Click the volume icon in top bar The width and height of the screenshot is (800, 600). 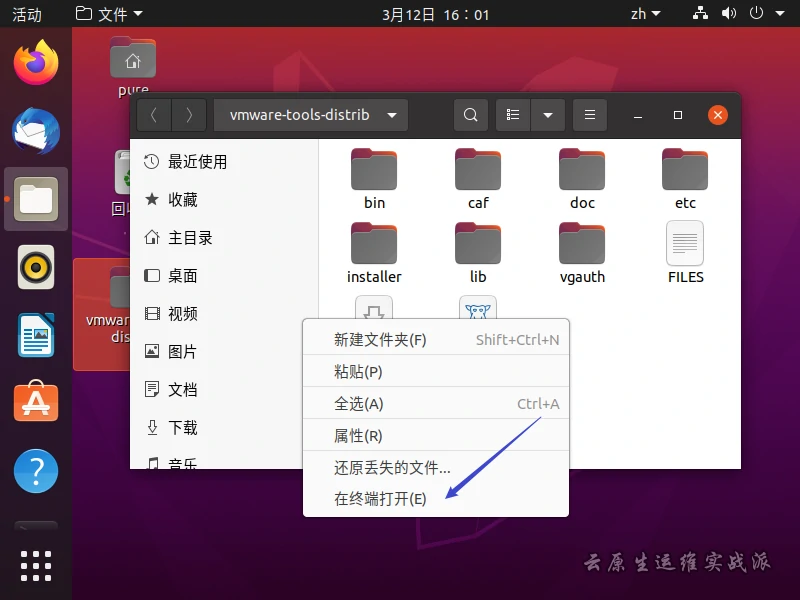[x=729, y=13]
